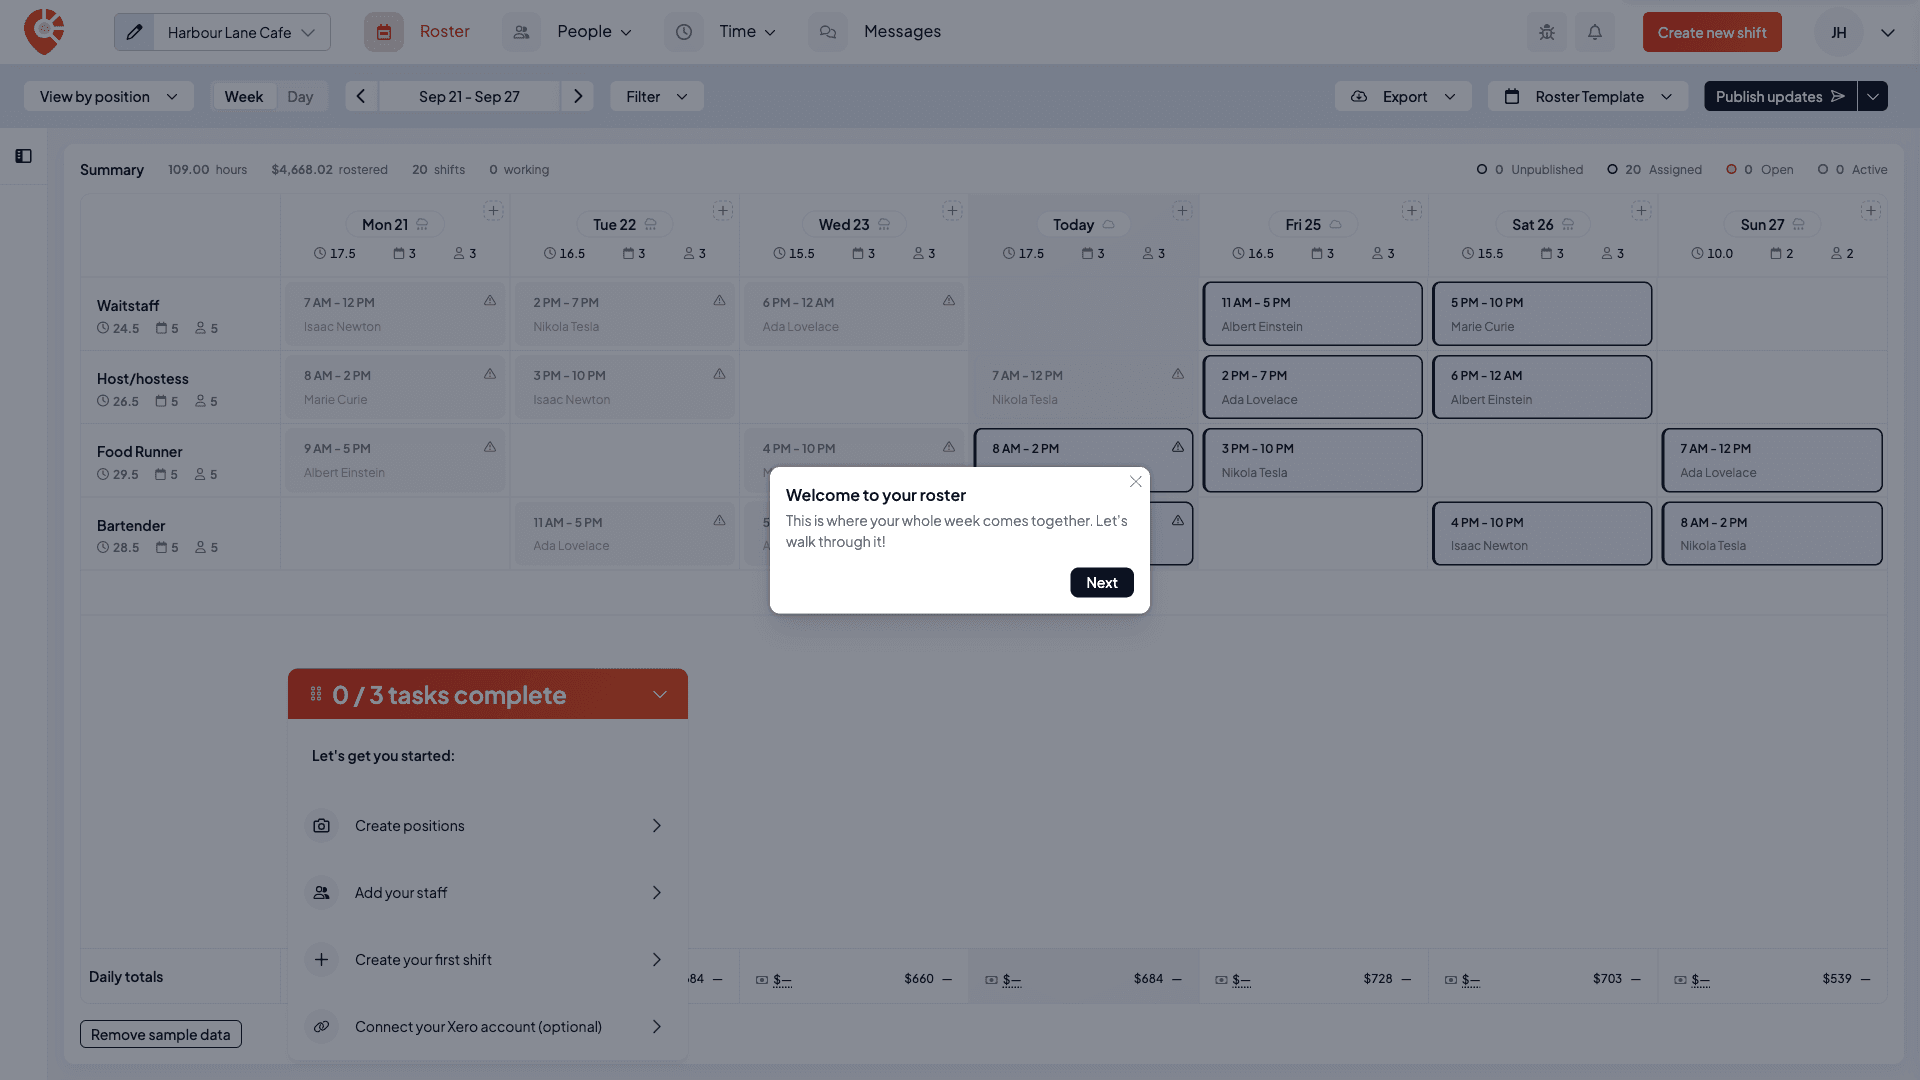This screenshot has width=1920, height=1080.
Task: Open the Messages tab
Action: 902,32
